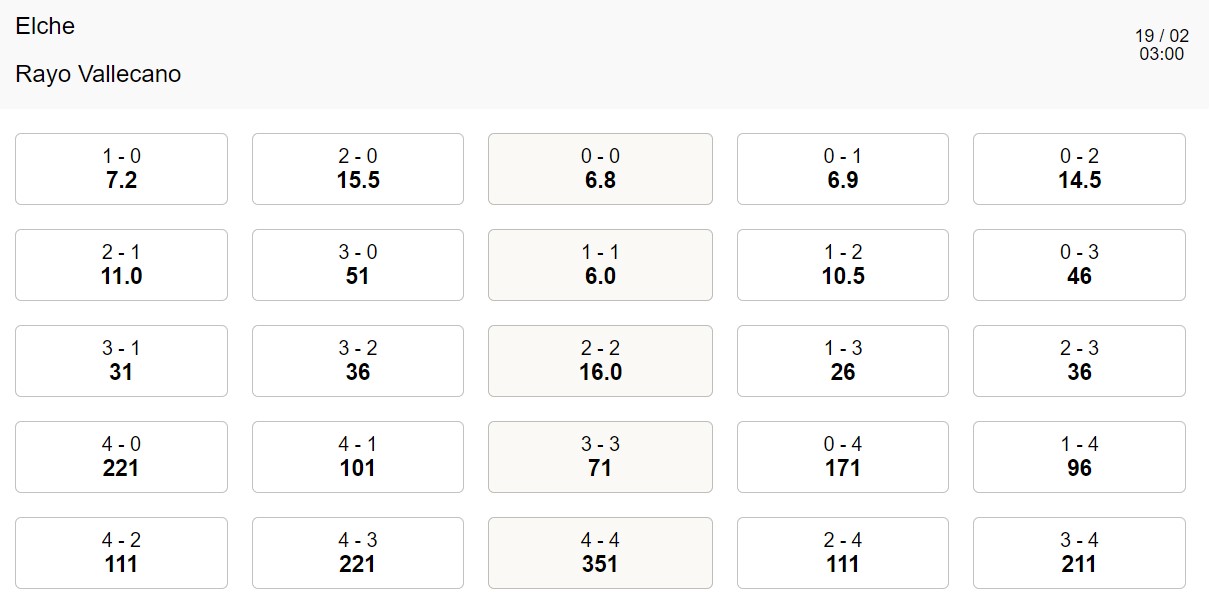Screen dimensions: 1210x595
Task: Bet on the 3 - 3 draw at 71
Action: [x=600, y=457]
